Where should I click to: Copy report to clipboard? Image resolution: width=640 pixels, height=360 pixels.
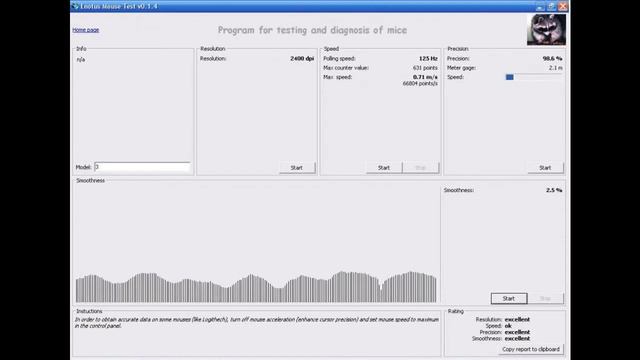[531, 349]
